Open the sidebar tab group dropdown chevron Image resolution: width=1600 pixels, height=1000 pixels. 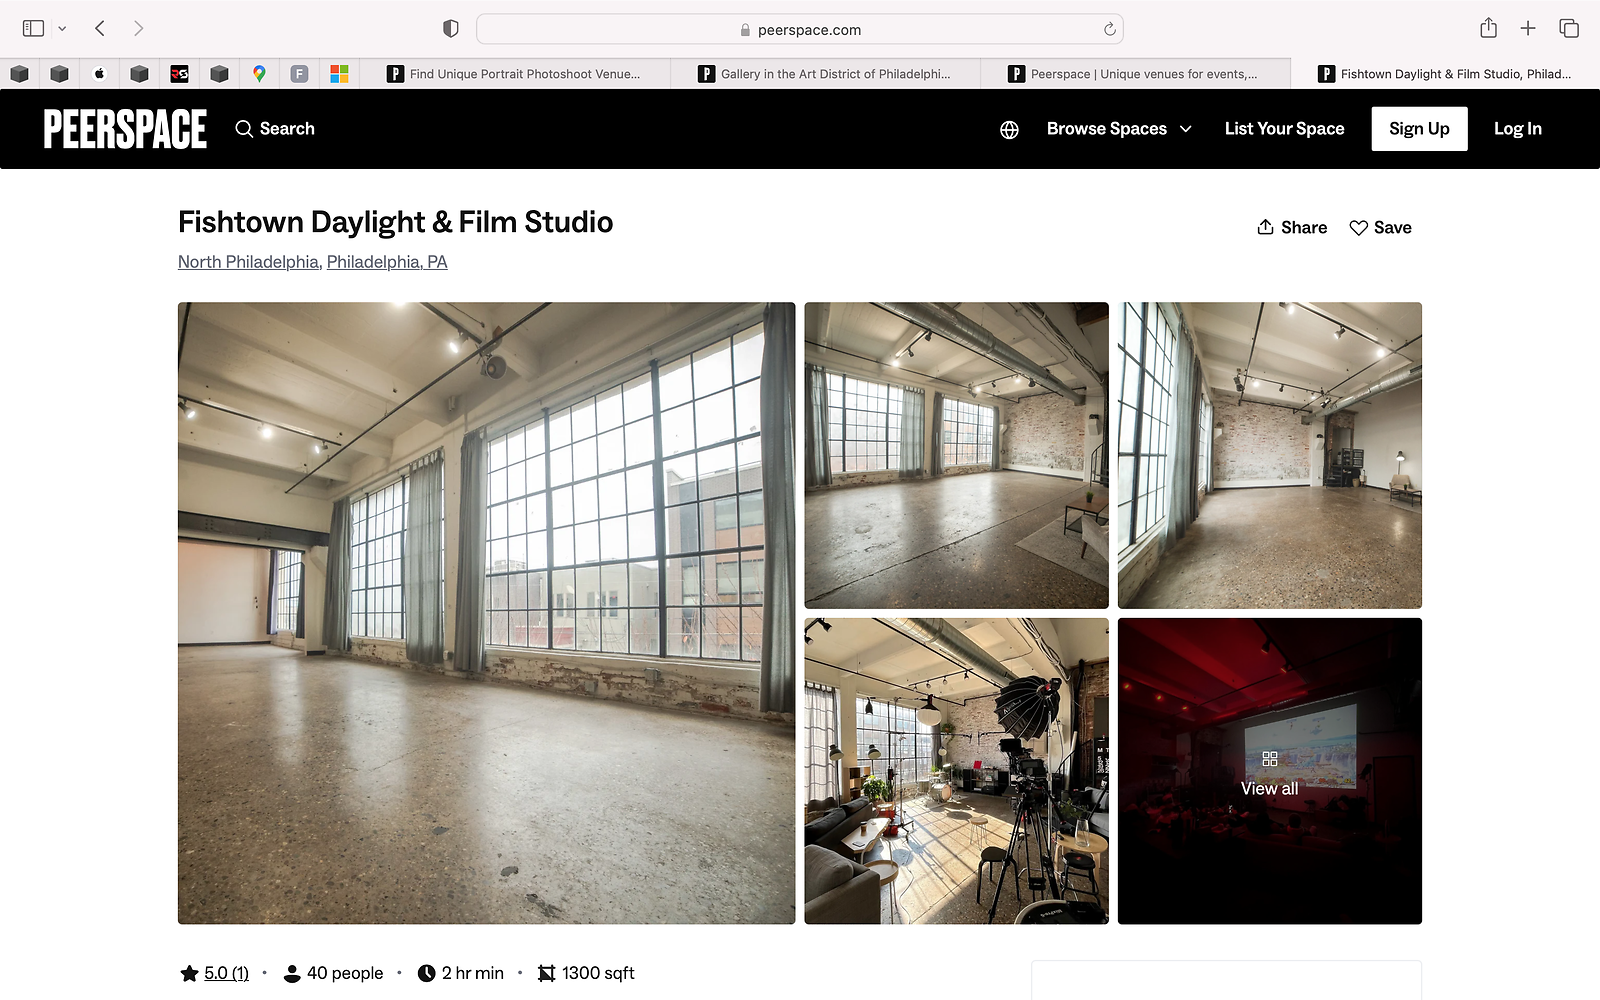click(62, 28)
